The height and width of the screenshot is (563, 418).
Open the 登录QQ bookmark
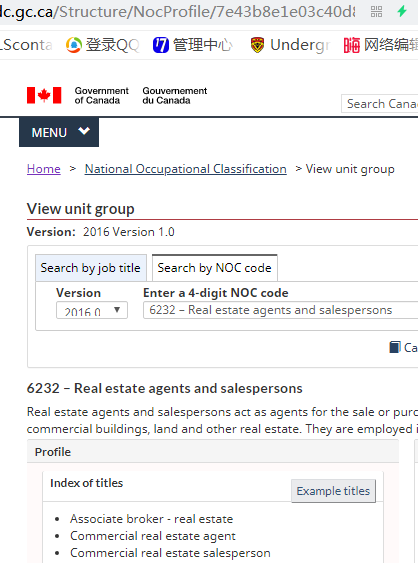(x=102, y=45)
